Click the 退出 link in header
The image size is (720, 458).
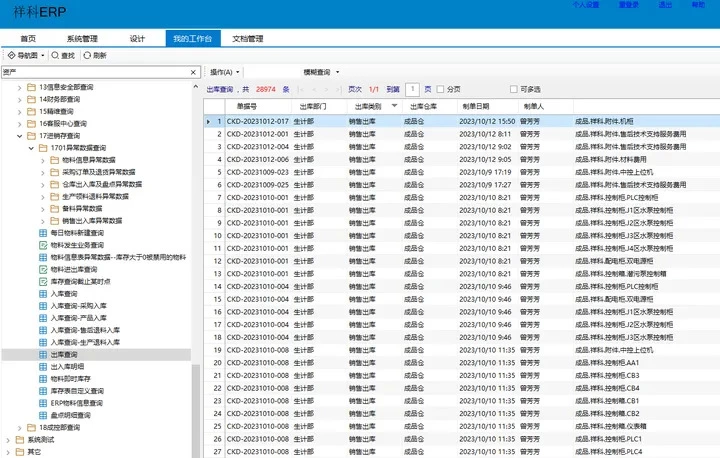pyautogui.click(x=665, y=5)
